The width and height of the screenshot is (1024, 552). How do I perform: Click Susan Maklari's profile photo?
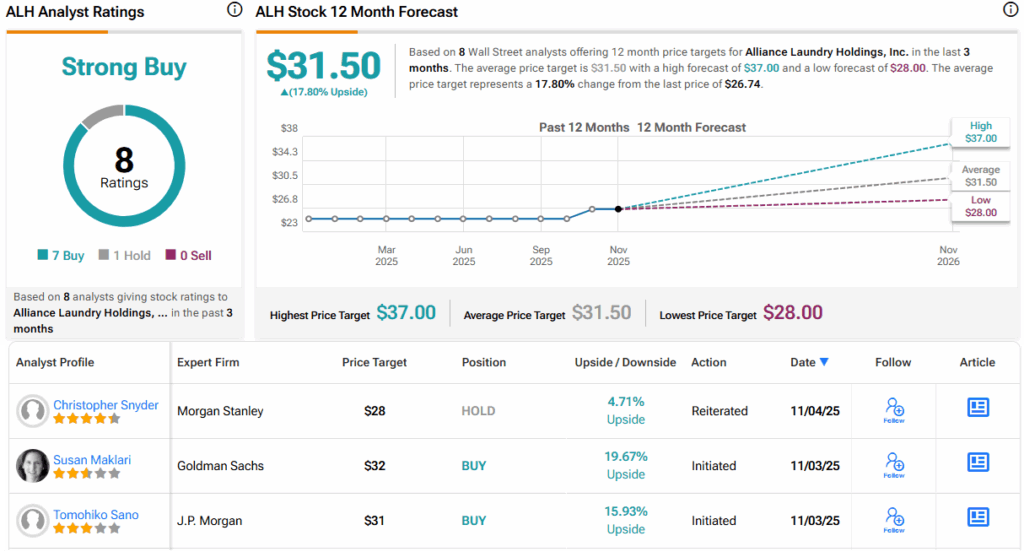tap(34, 466)
